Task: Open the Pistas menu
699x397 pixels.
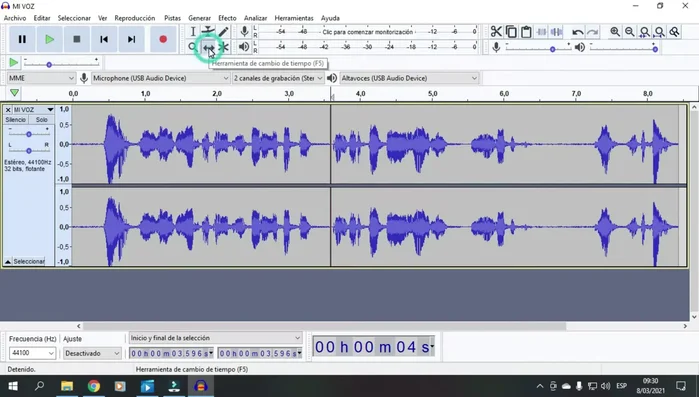Action: click(x=172, y=18)
